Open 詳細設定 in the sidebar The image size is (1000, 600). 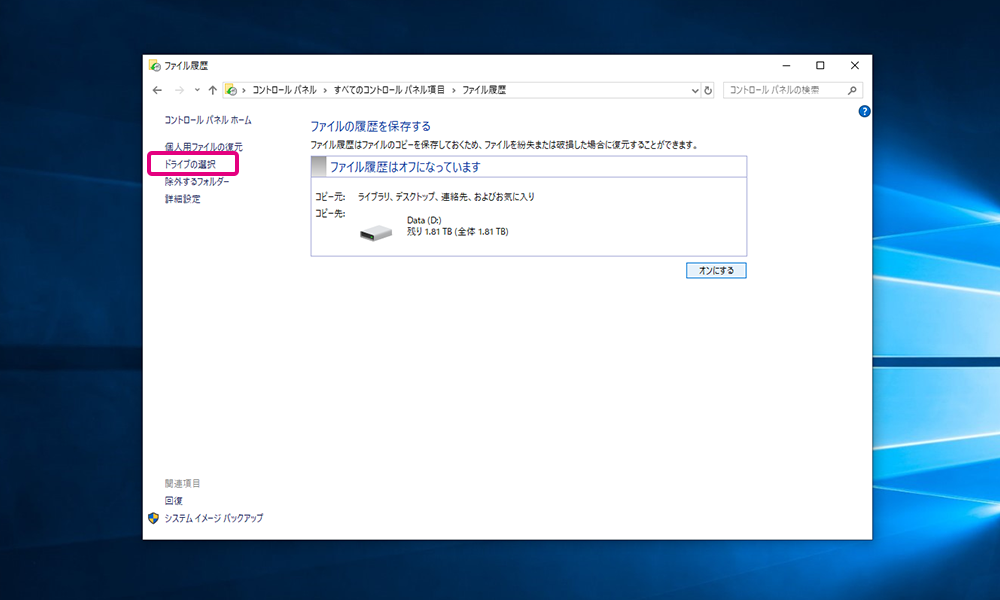pyautogui.click(x=182, y=199)
